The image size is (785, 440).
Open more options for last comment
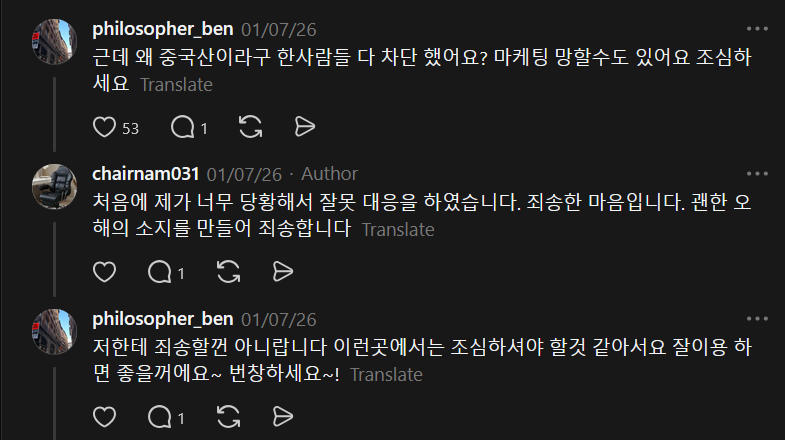pos(757,319)
